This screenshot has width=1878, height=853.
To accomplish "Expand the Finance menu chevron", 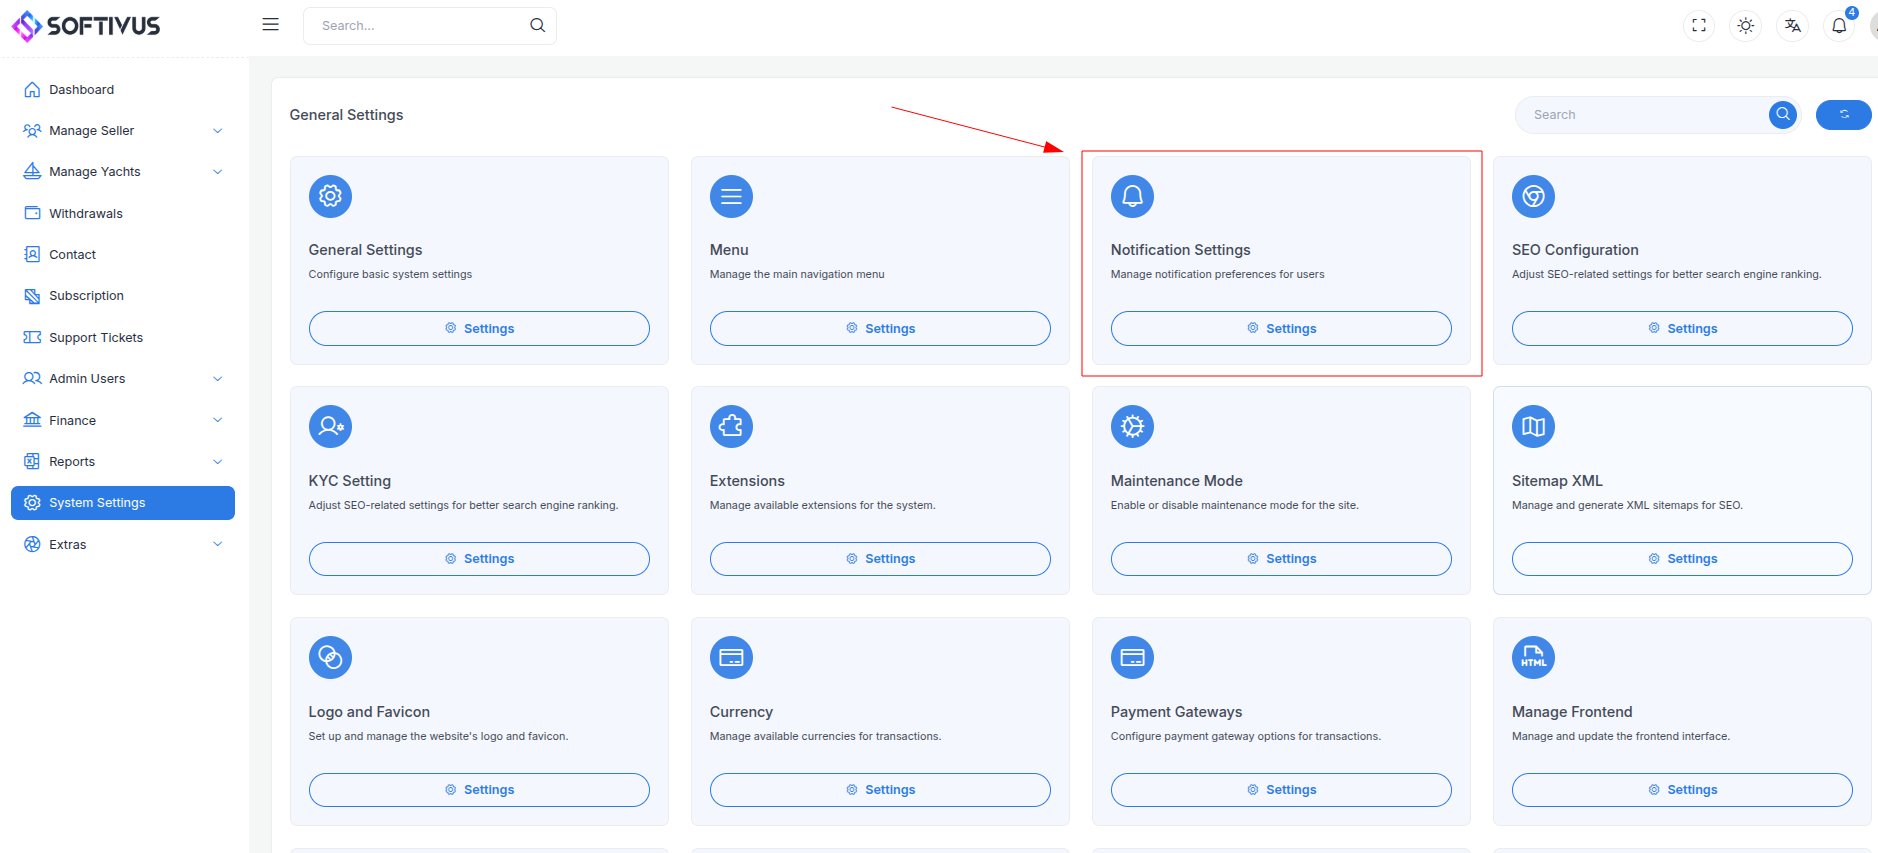I will 217,421.
